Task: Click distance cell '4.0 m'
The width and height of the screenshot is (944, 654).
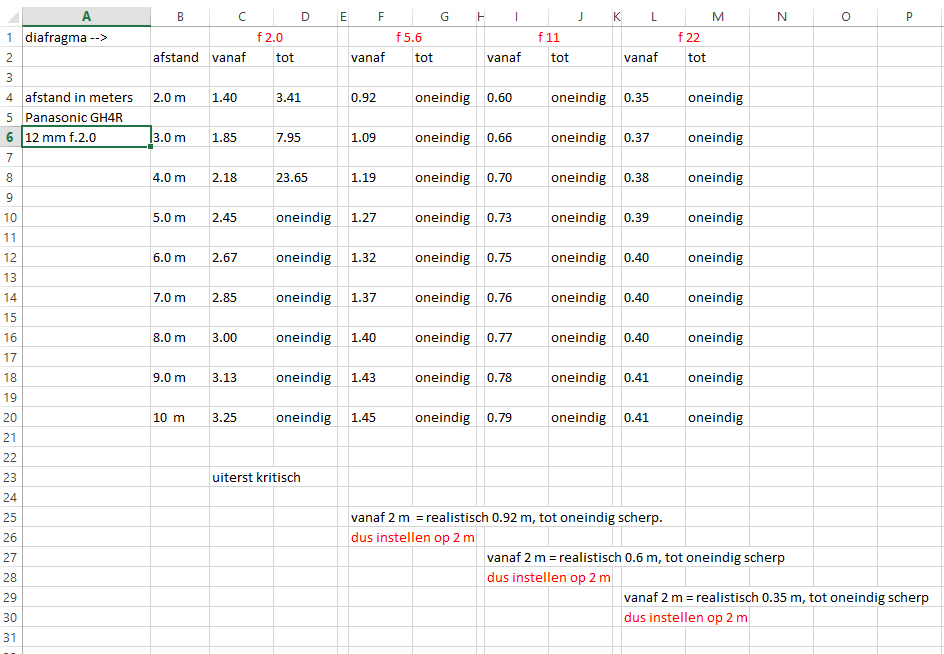Action: tap(180, 178)
